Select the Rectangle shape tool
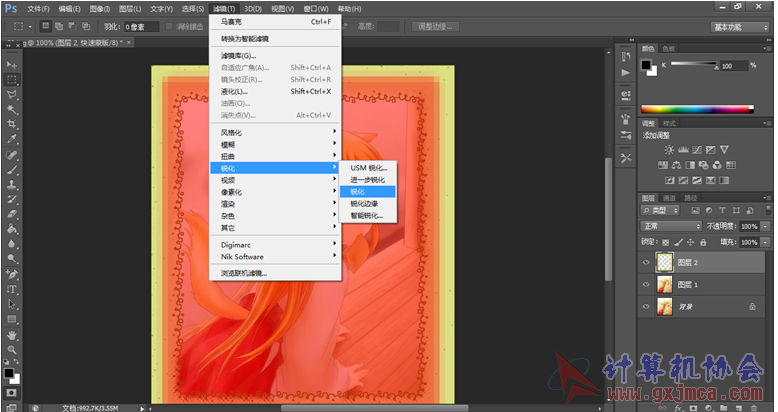This screenshot has width=778, height=412. [x=11, y=319]
